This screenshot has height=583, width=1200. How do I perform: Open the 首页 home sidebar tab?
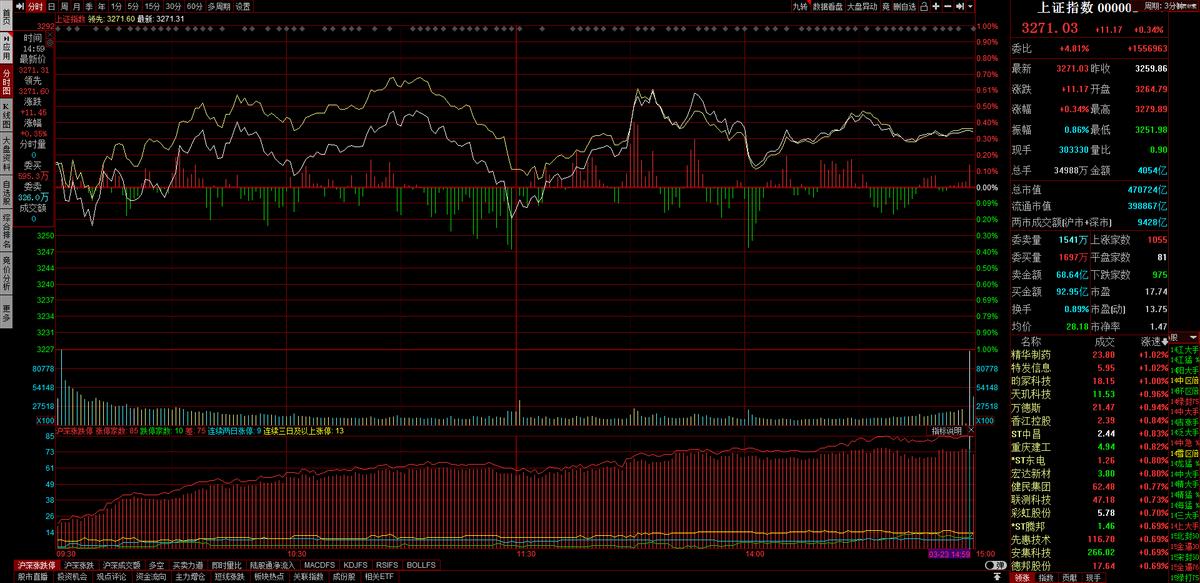[x=6, y=16]
